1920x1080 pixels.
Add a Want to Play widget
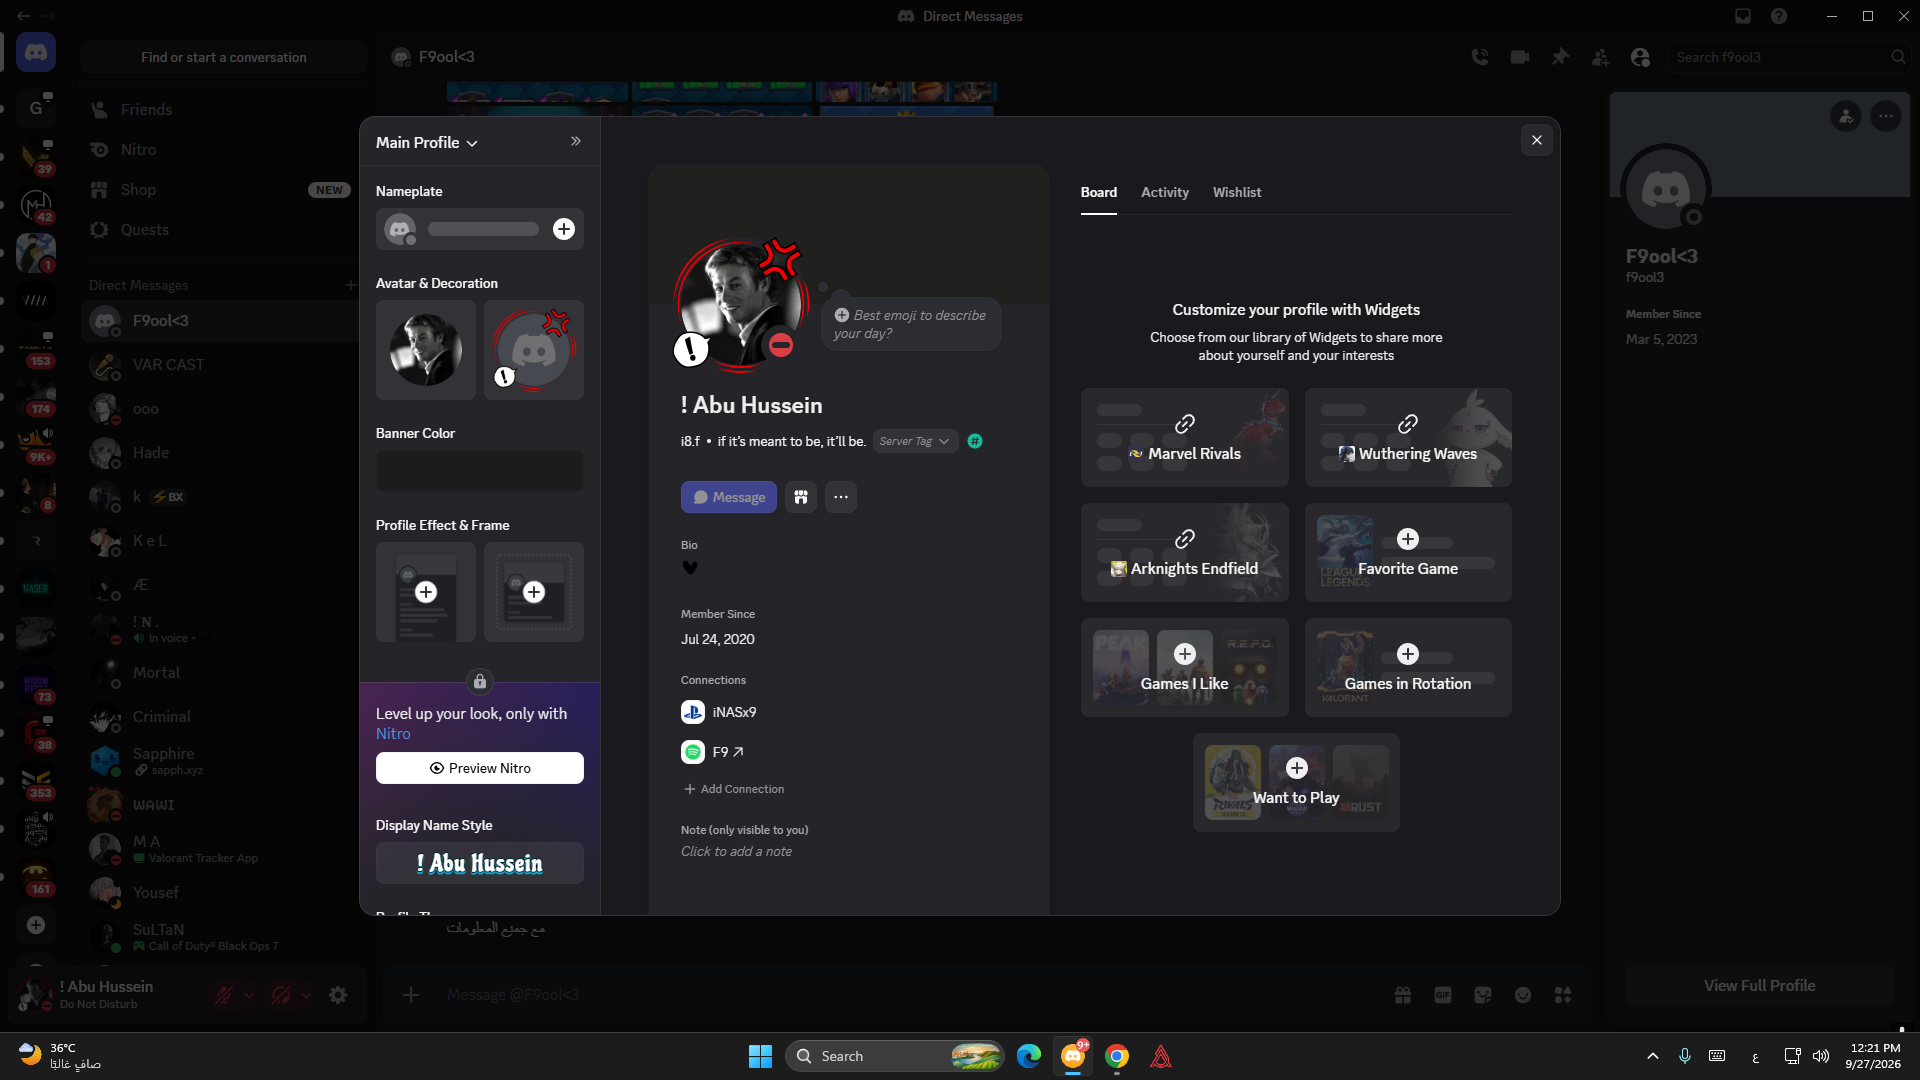[x=1296, y=782]
